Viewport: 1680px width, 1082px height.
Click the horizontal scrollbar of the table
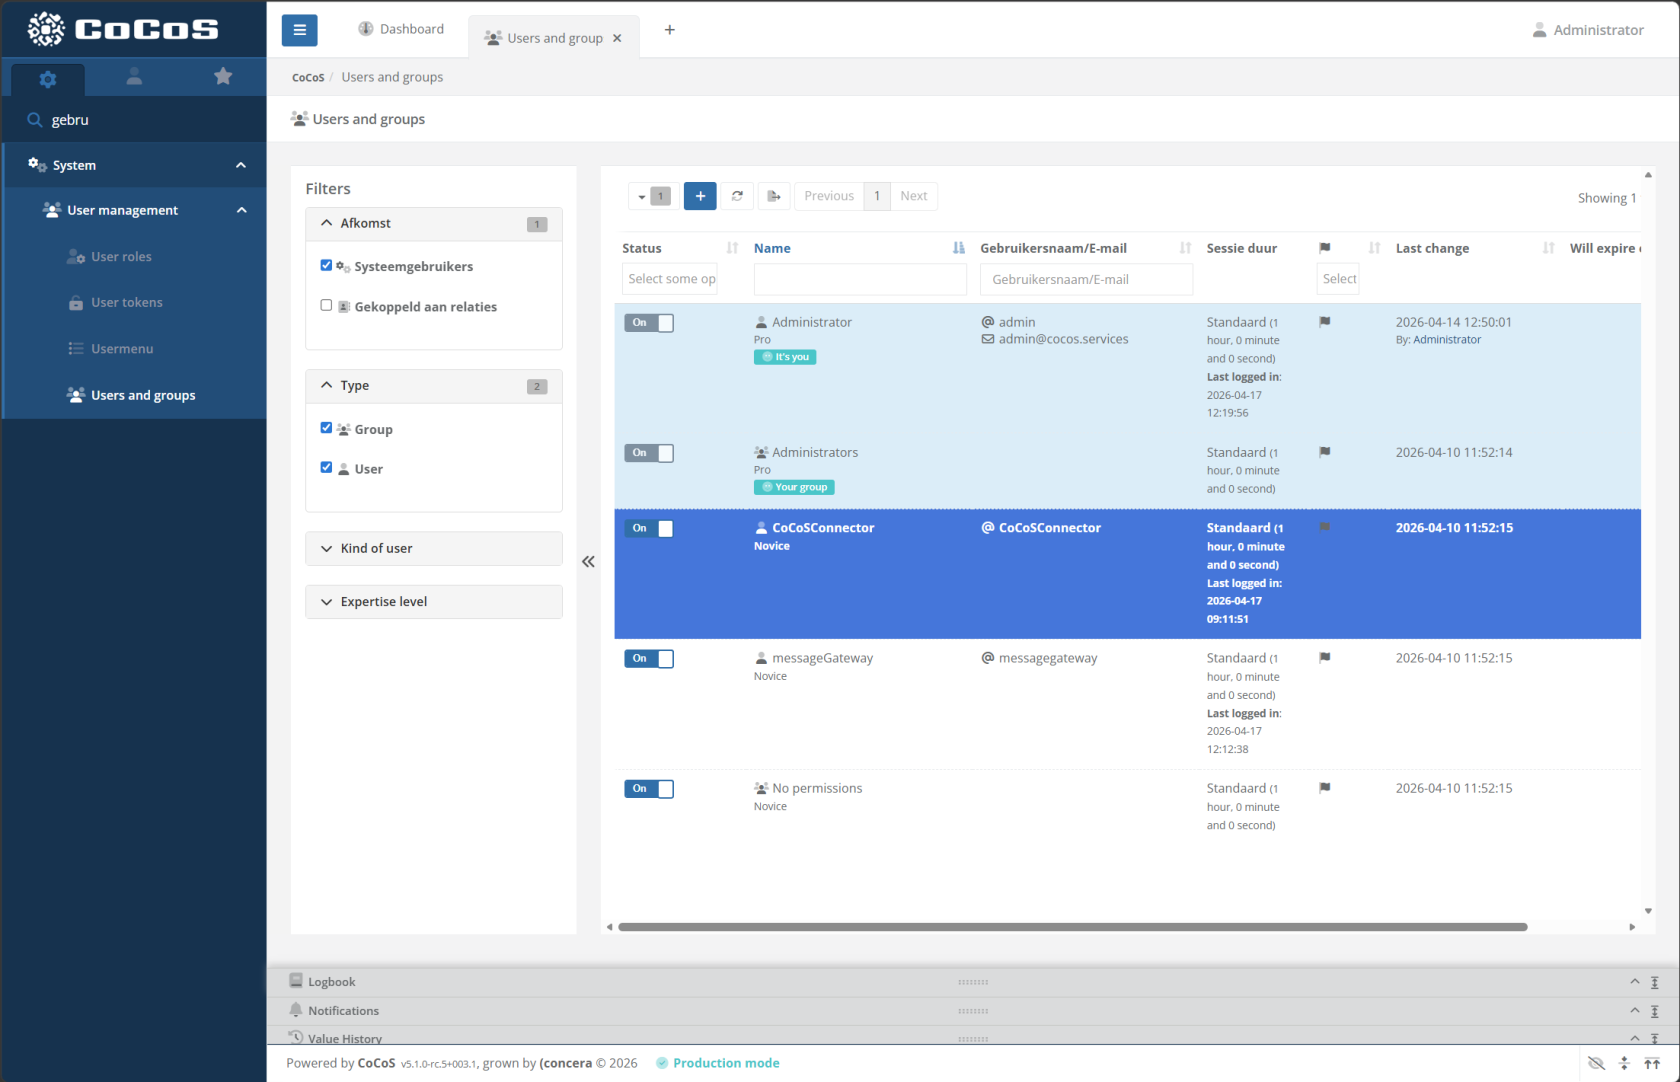point(1072,927)
